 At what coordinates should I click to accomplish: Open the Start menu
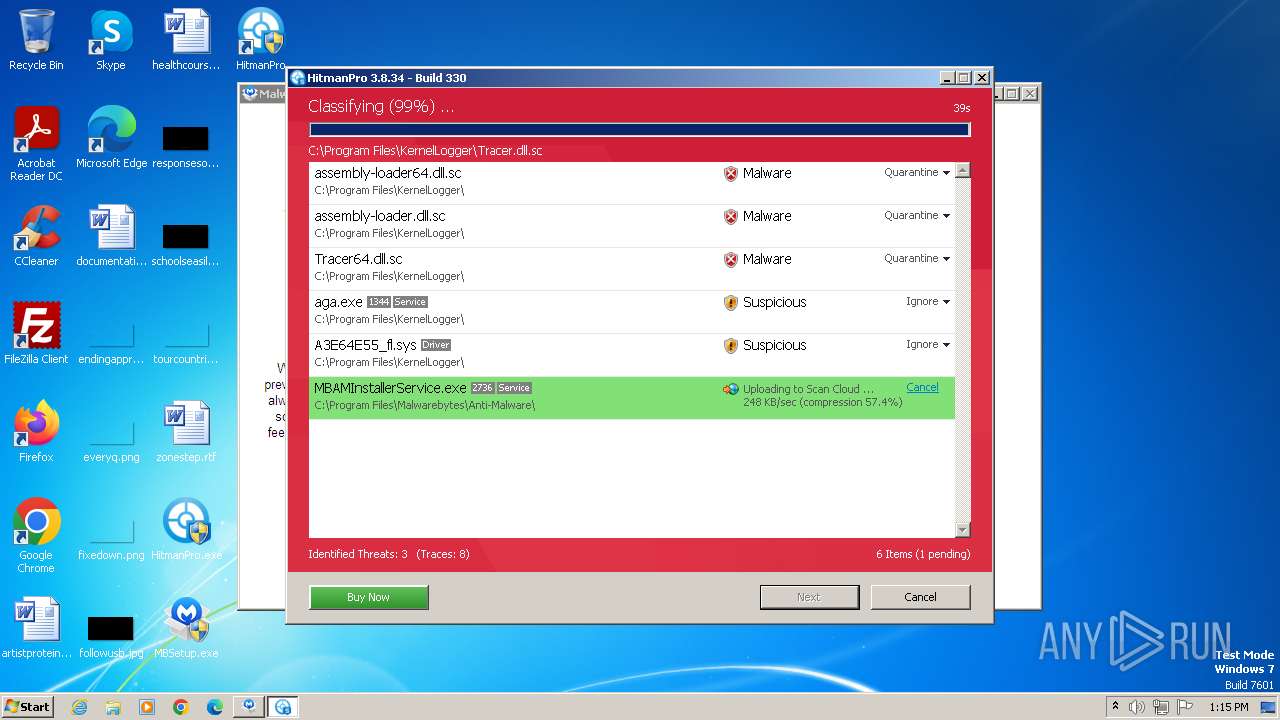click(x=27, y=707)
